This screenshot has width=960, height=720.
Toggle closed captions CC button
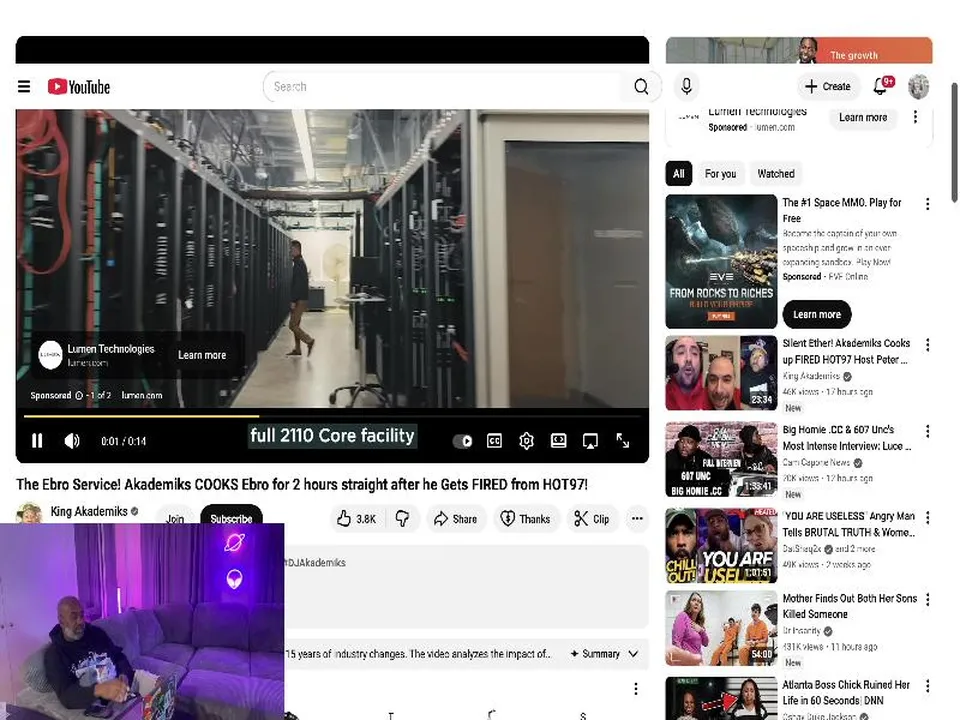(494, 441)
